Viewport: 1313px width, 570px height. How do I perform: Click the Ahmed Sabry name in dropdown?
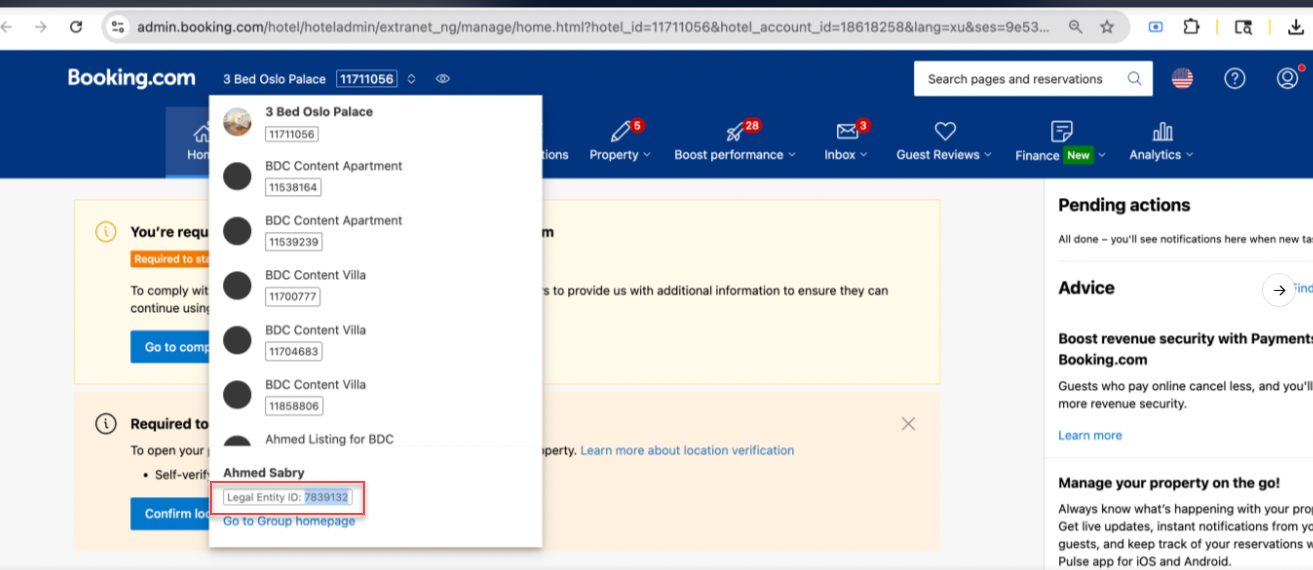pos(264,473)
